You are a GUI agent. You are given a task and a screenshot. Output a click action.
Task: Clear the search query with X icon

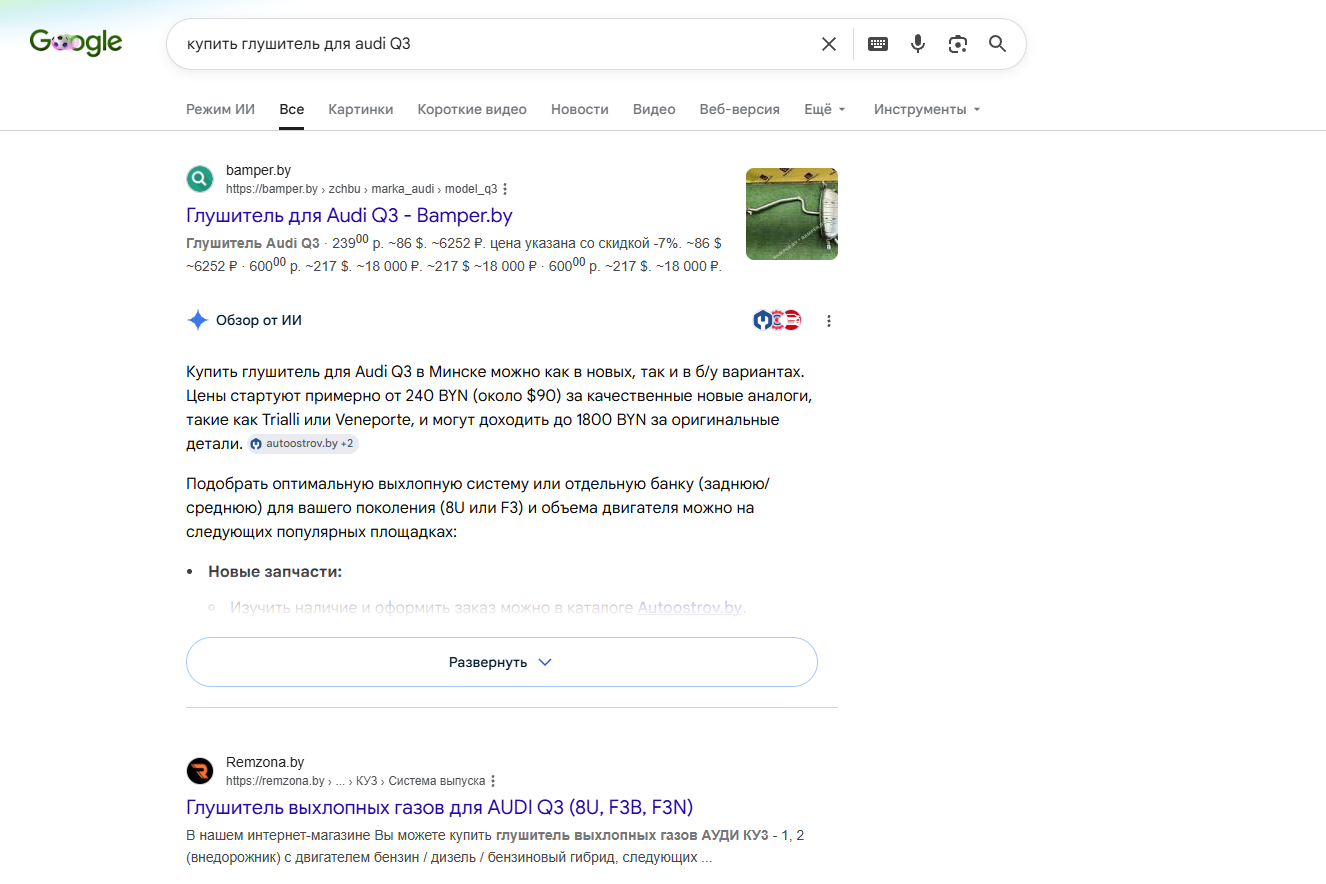(829, 44)
